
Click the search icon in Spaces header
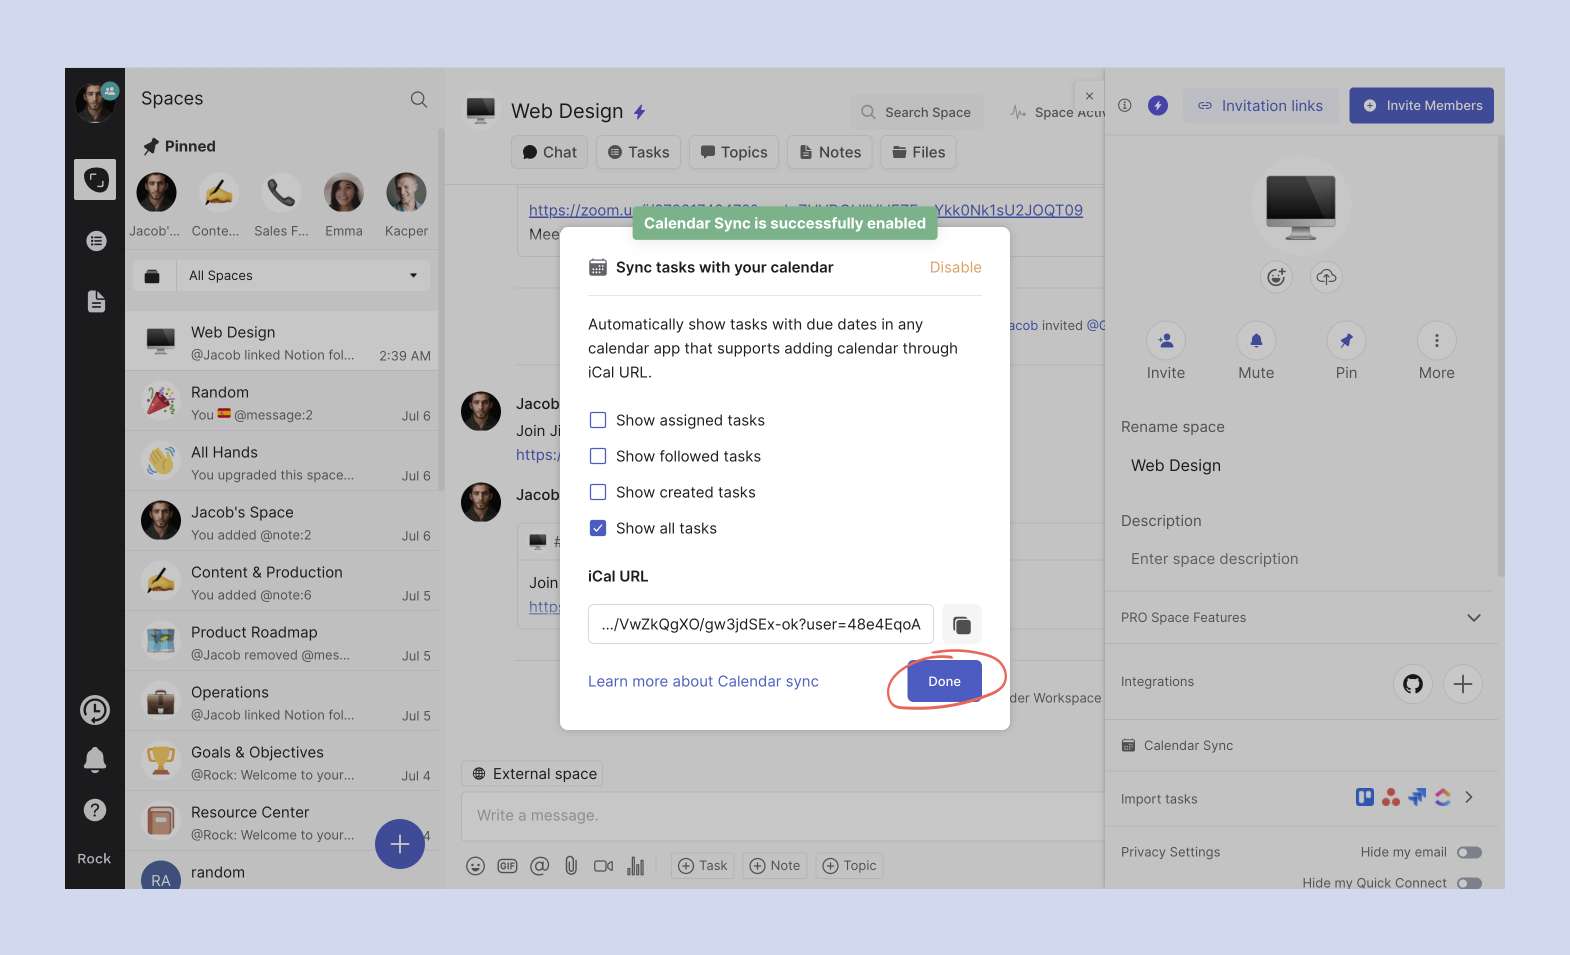click(419, 99)
